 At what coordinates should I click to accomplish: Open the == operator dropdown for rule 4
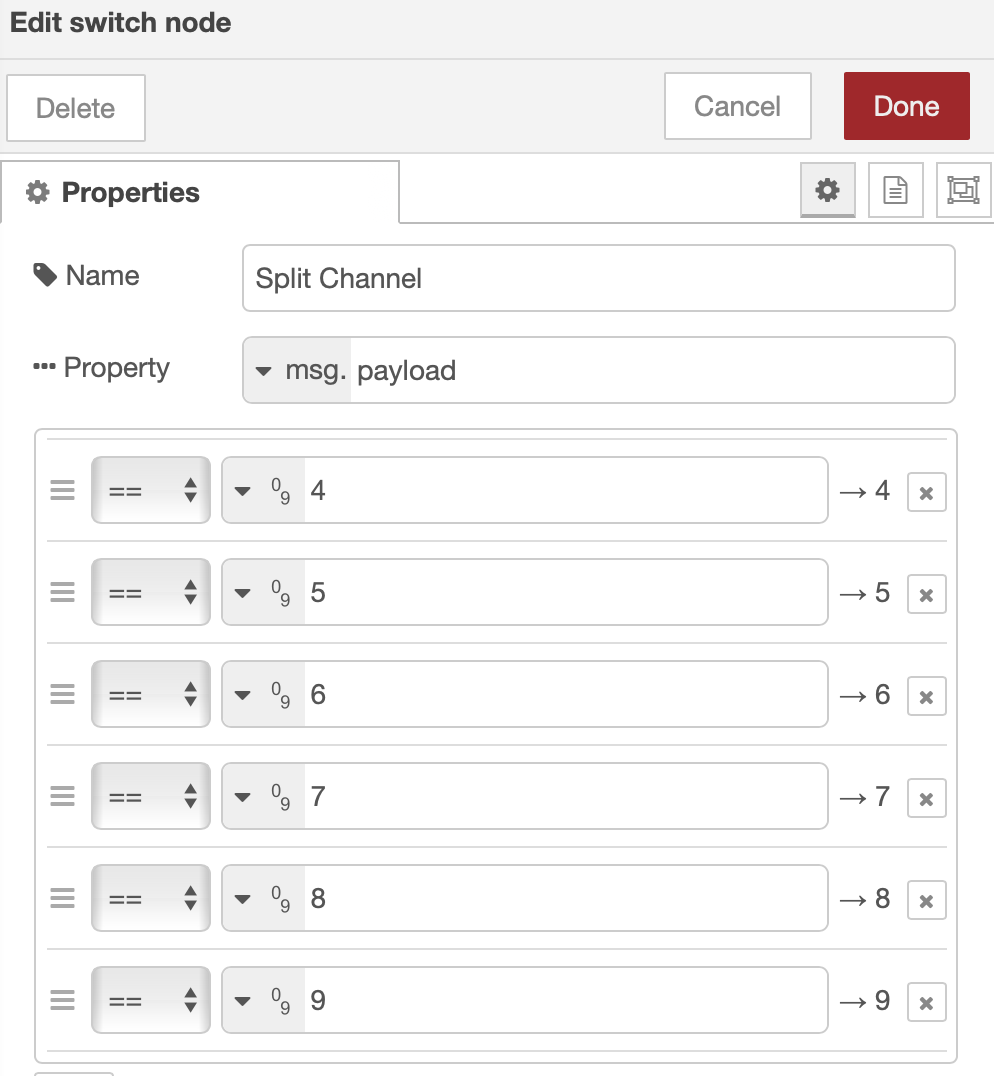(151, 491)
